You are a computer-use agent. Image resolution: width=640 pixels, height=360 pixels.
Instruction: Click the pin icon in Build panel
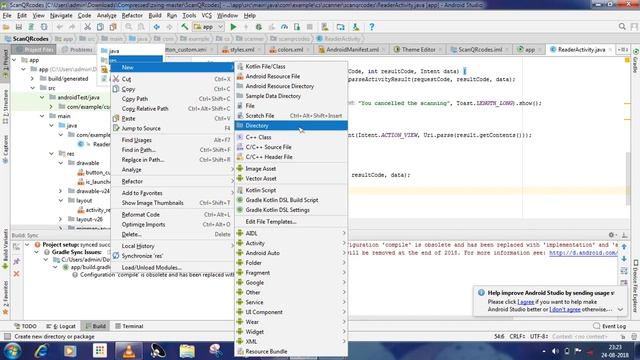point(16,261)
